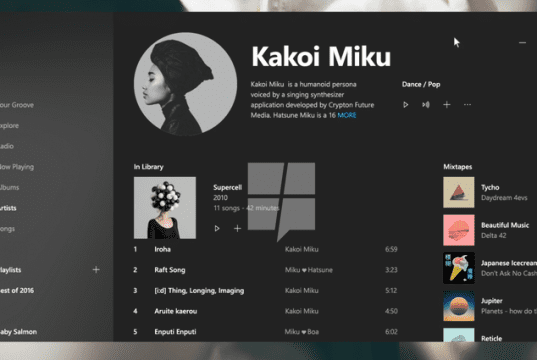The height and width of the screenshot is (360, 537).
Task: Select track 1 Iroha
Action: (x=162, y=249)
